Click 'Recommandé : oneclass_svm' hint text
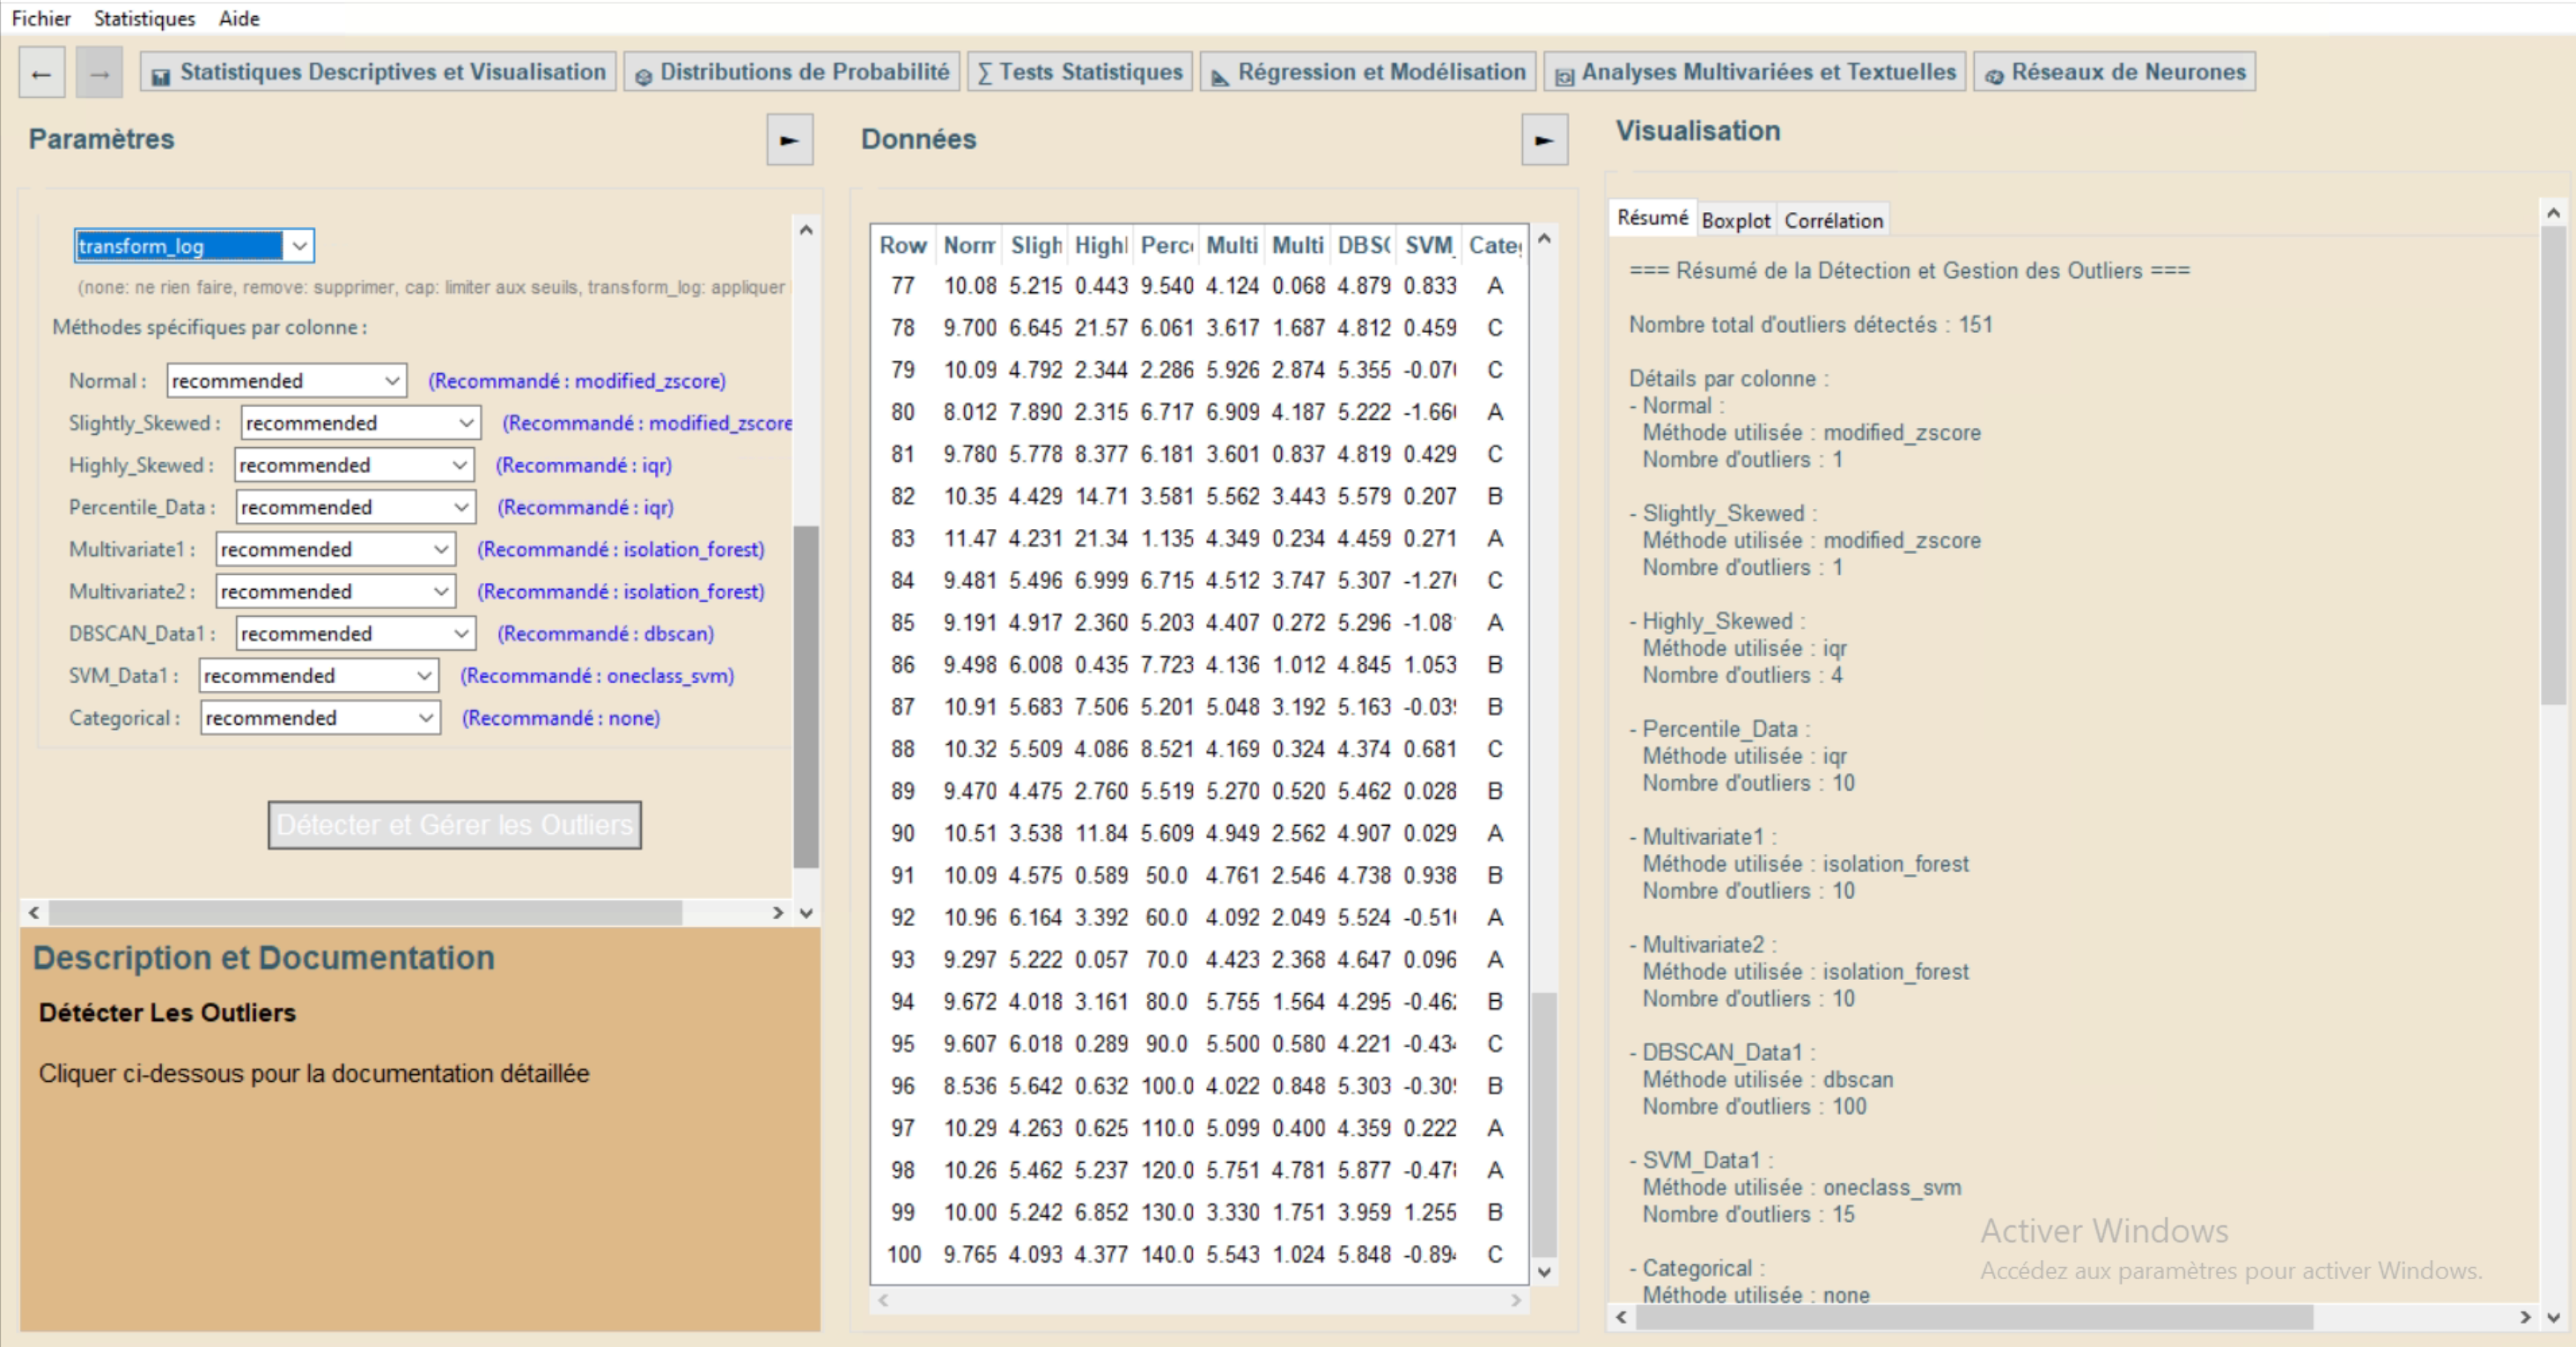Viewport: 2576px width, 1347px height. 597,676
